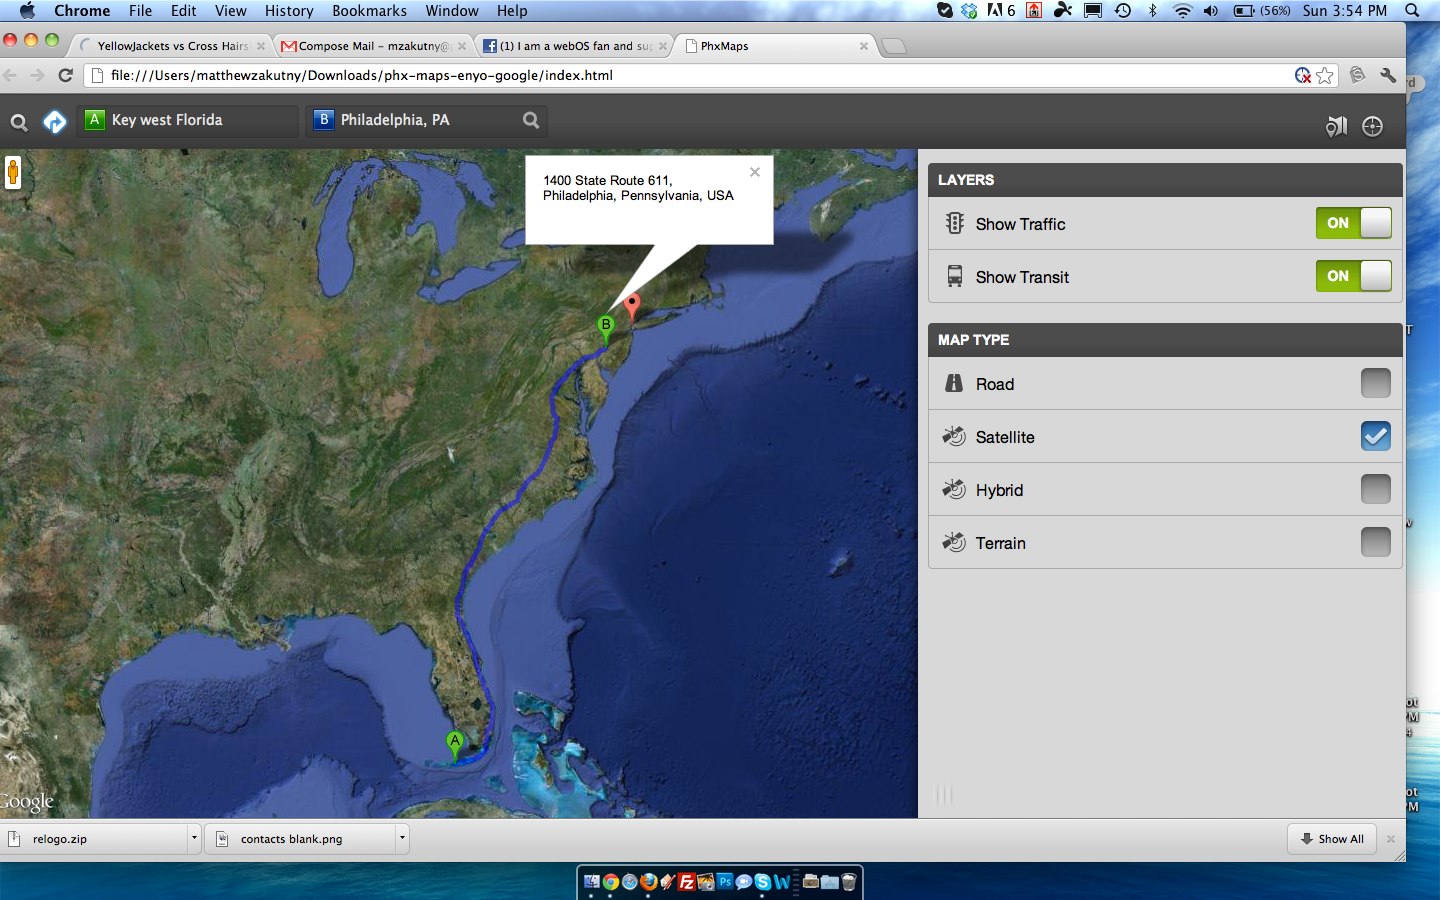Open the Bookmarks menu
This screenshot has height=900, width=1440.
click(x=369, y=11)
